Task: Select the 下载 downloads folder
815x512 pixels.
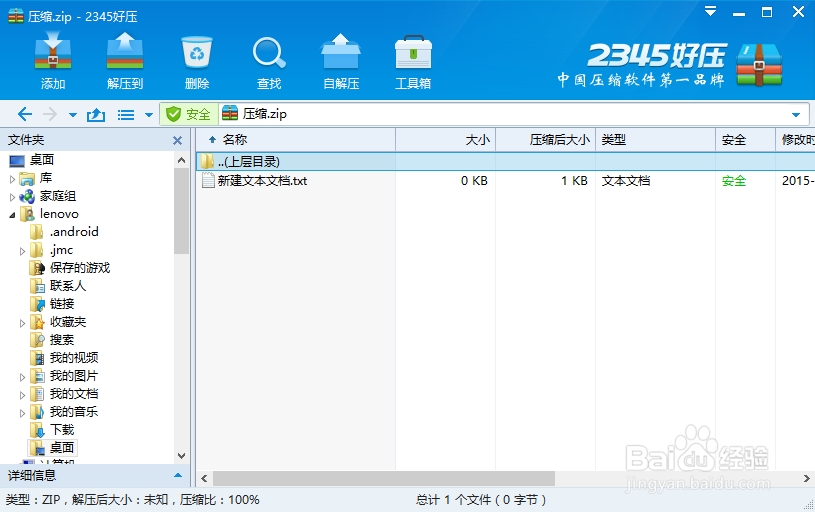Action: [62, 430]
